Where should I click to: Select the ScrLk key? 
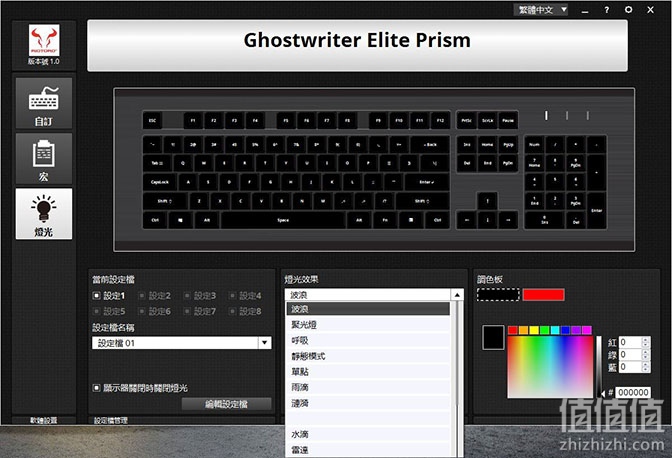[x=487, y=121]
